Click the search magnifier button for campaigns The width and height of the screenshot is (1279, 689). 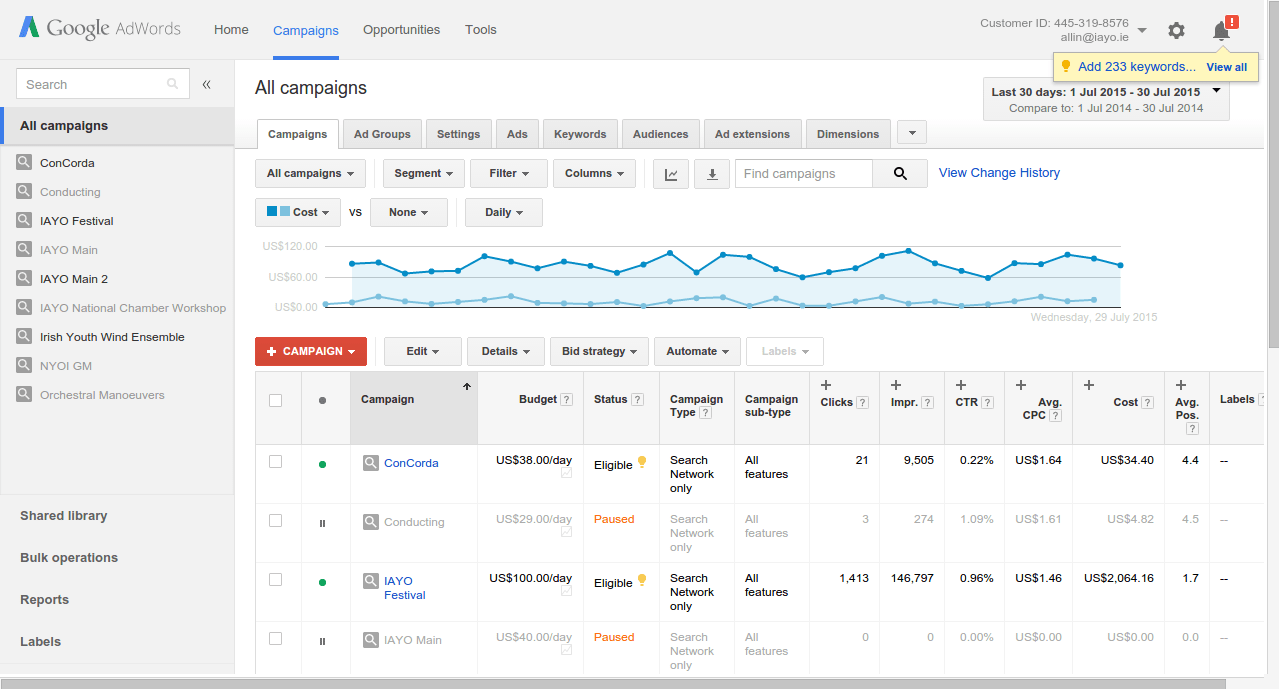pos(900,174)
